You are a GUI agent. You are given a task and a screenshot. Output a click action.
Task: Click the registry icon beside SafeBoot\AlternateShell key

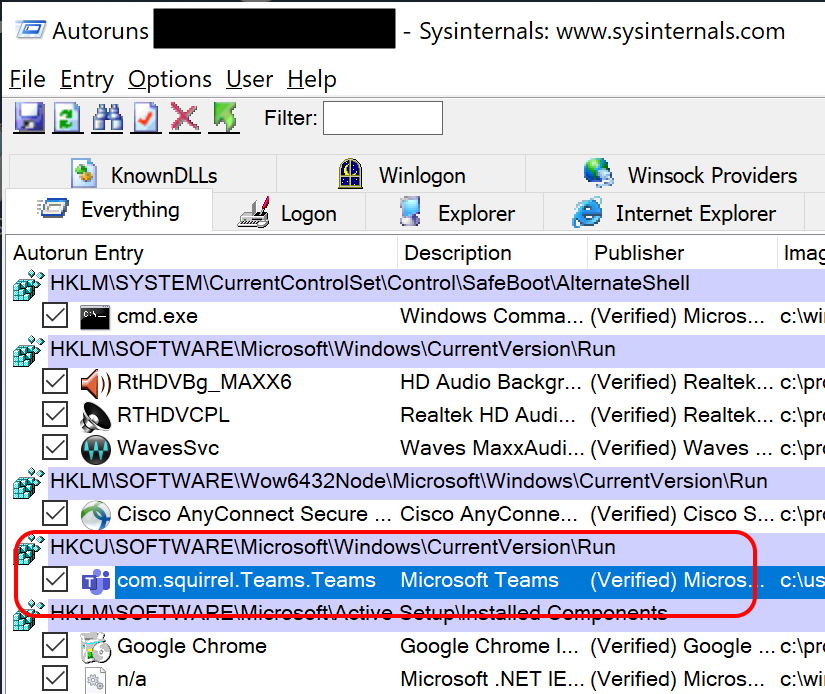(28, 285)
